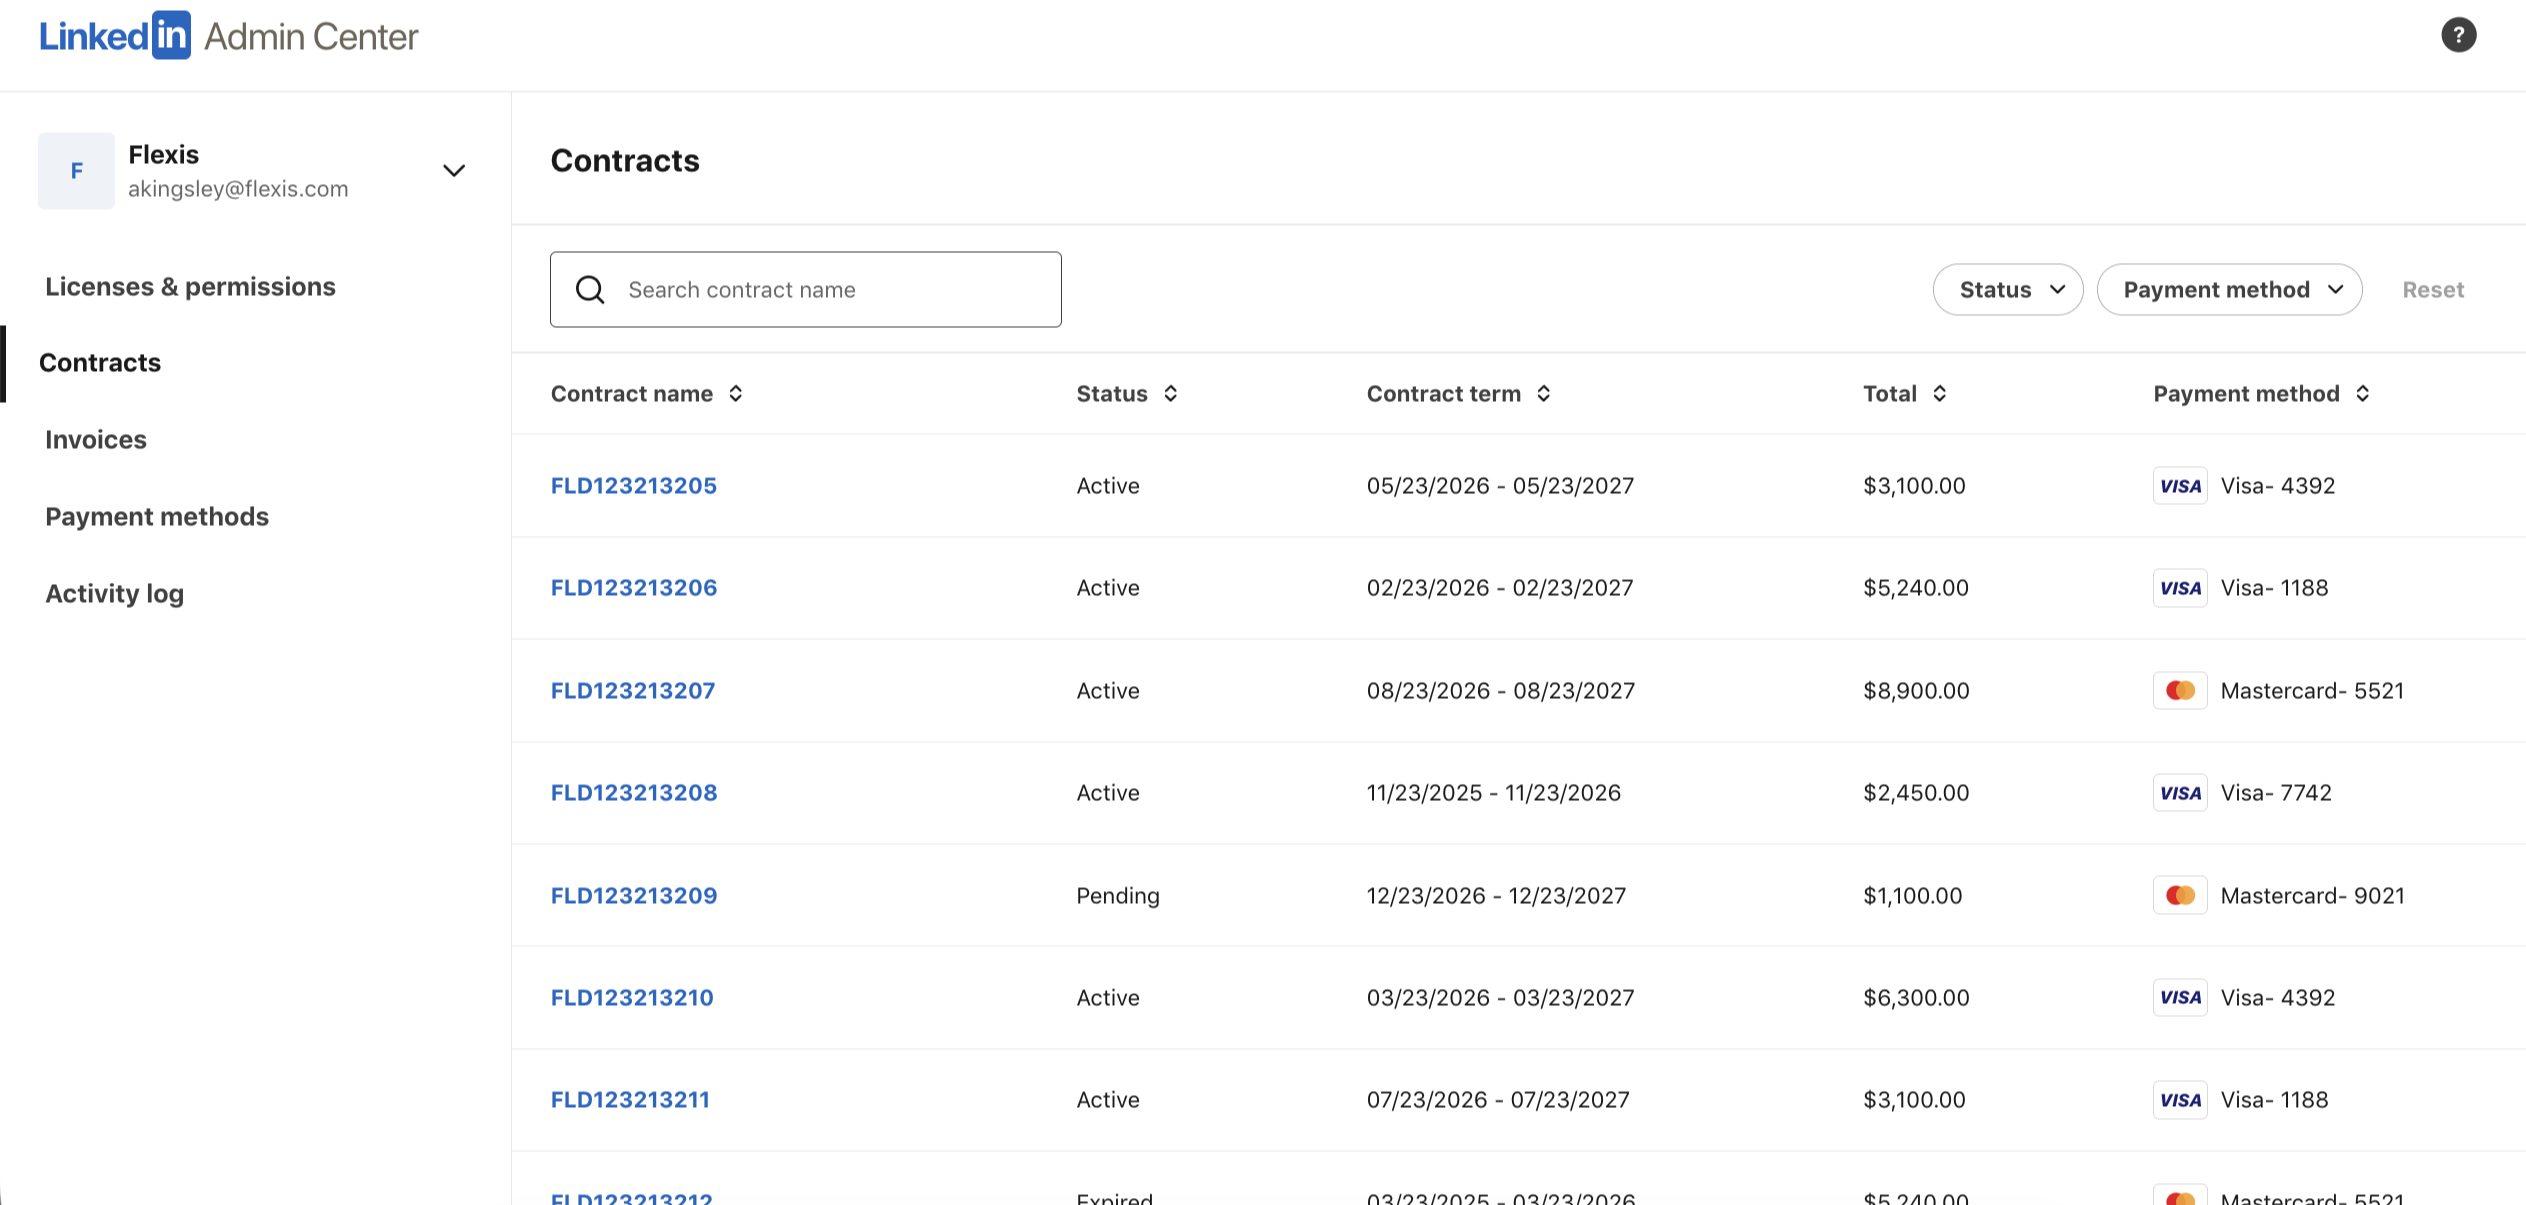Click the $8,900.00 total
Viewport: 2526px width, 1205px height.
1916,691
